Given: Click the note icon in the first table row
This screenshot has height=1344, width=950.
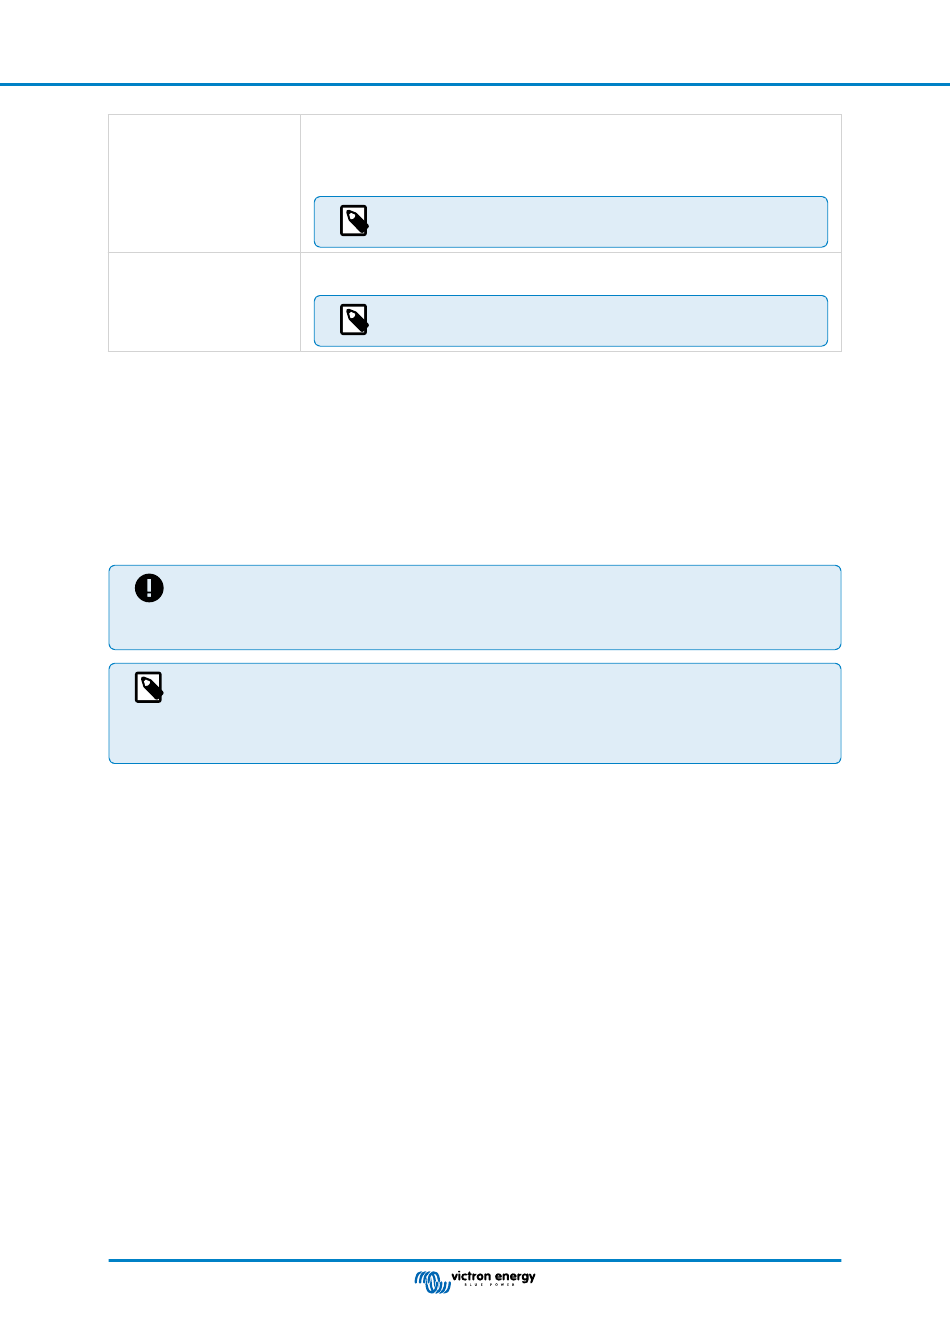Looking at the screenshot, I should pyautogui.click(x=354, y=221).
